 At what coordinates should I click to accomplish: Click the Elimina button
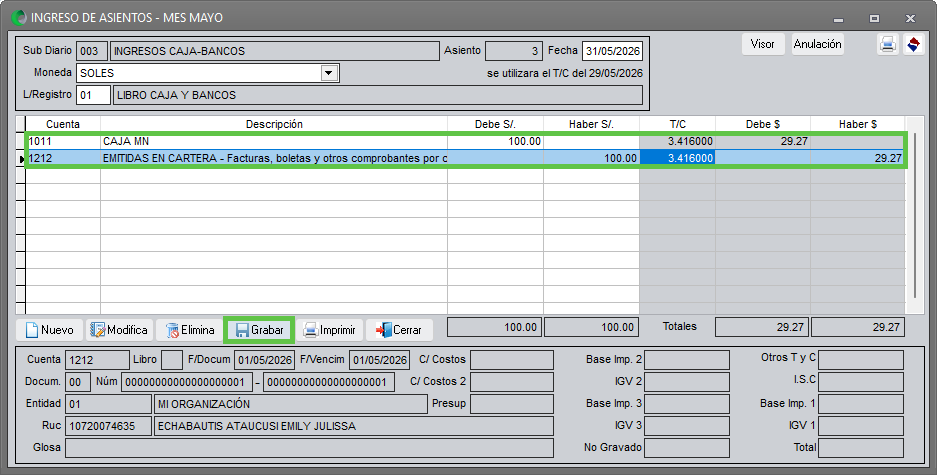click(189, 330)
